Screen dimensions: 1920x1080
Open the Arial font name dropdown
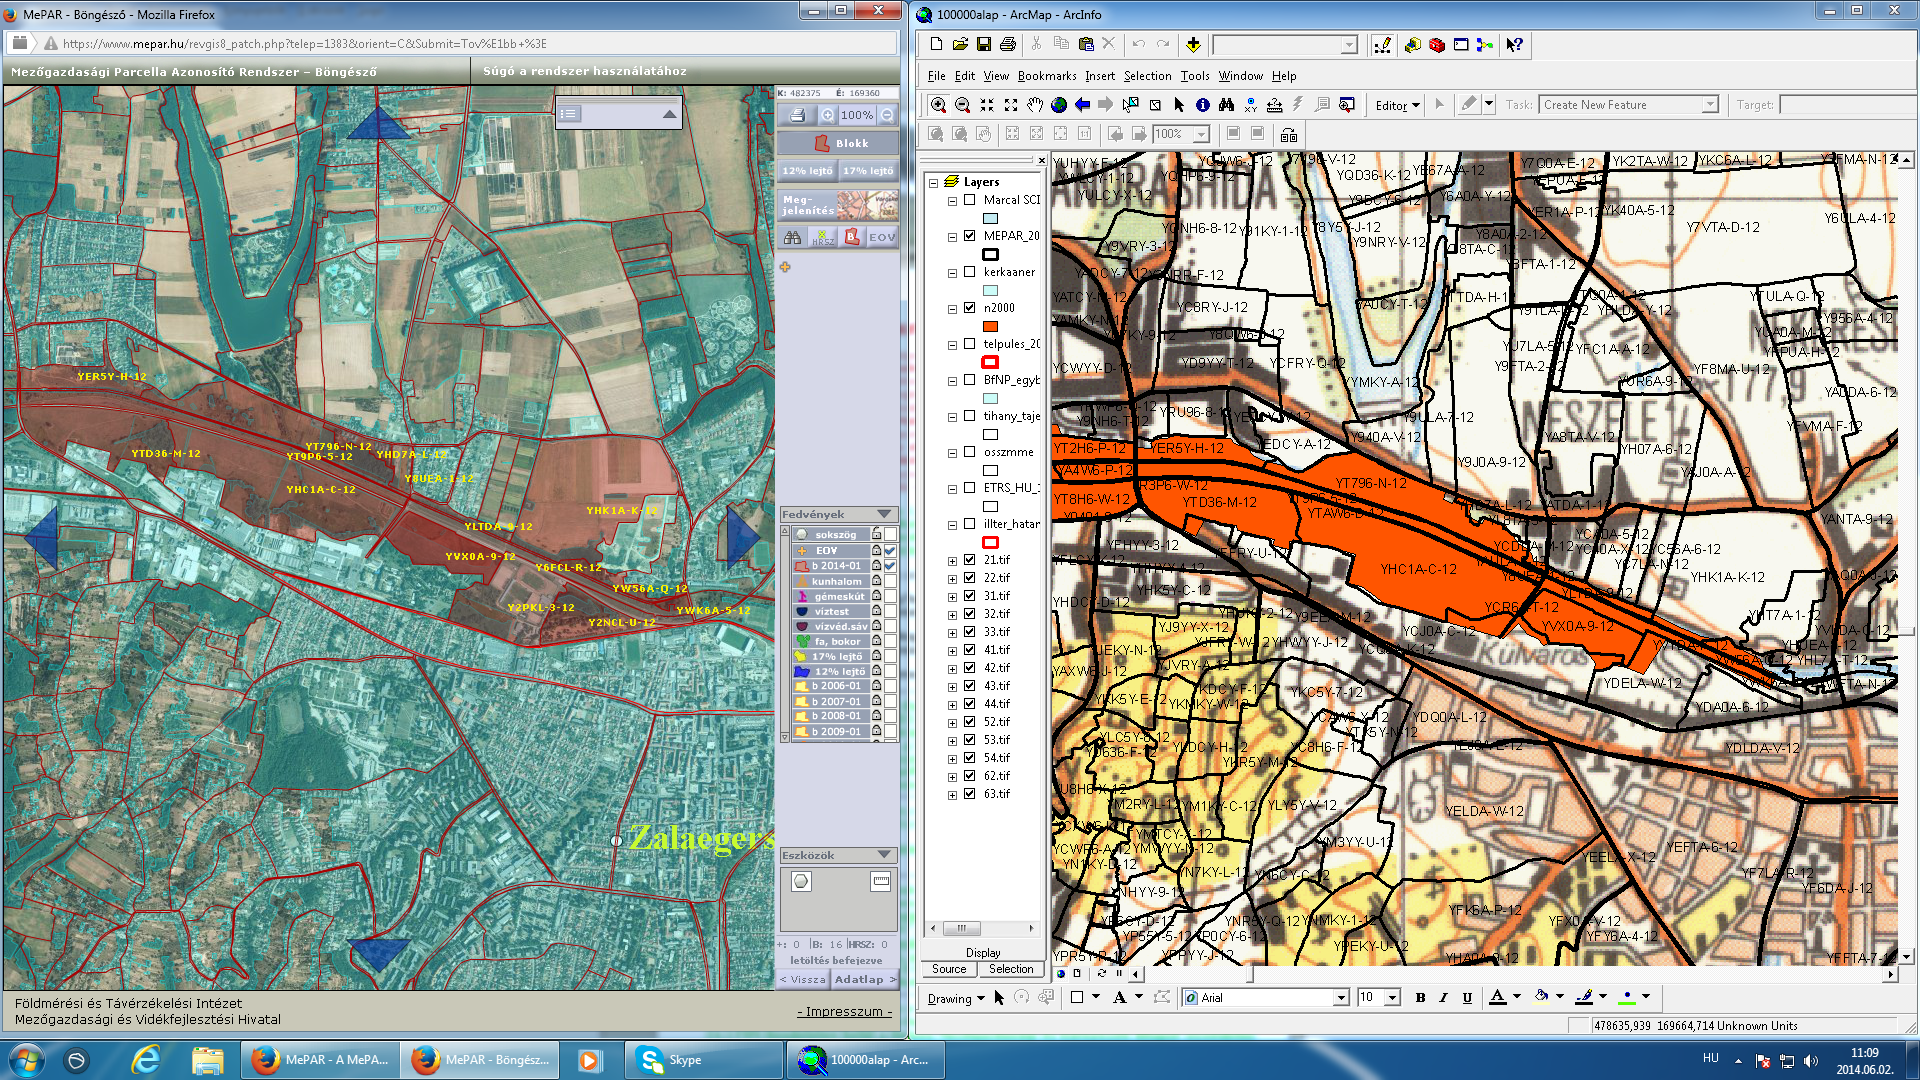pos(1340,998)
